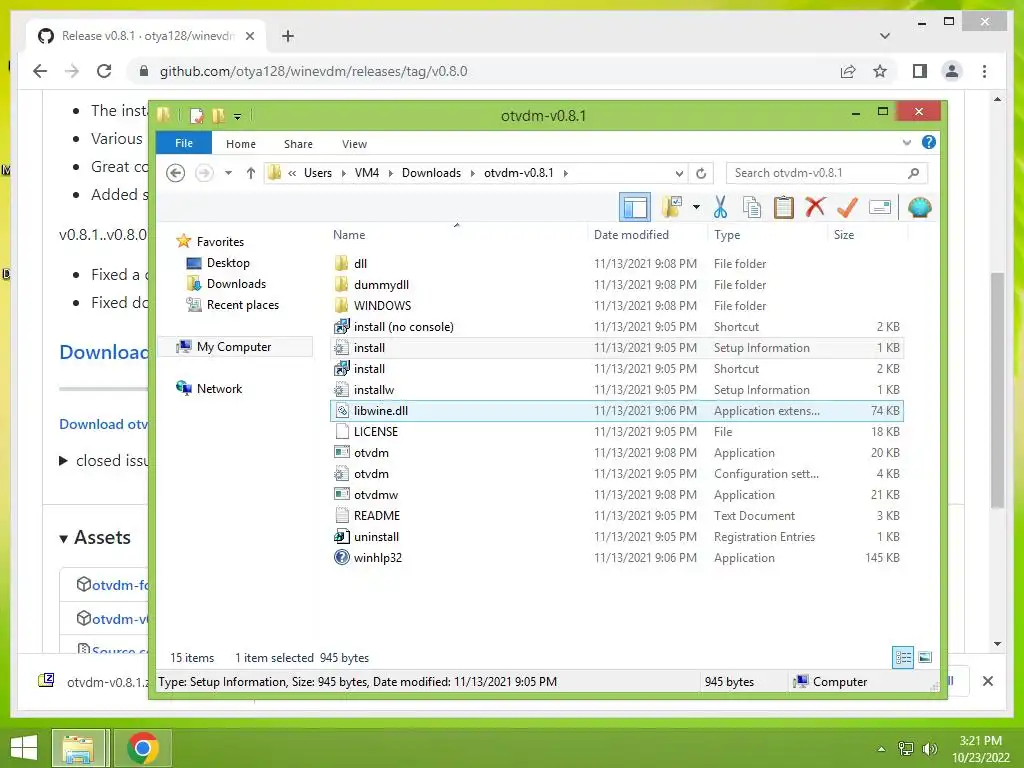
Task: Select the winhlp32 application
Action: (x=617, y=558)
